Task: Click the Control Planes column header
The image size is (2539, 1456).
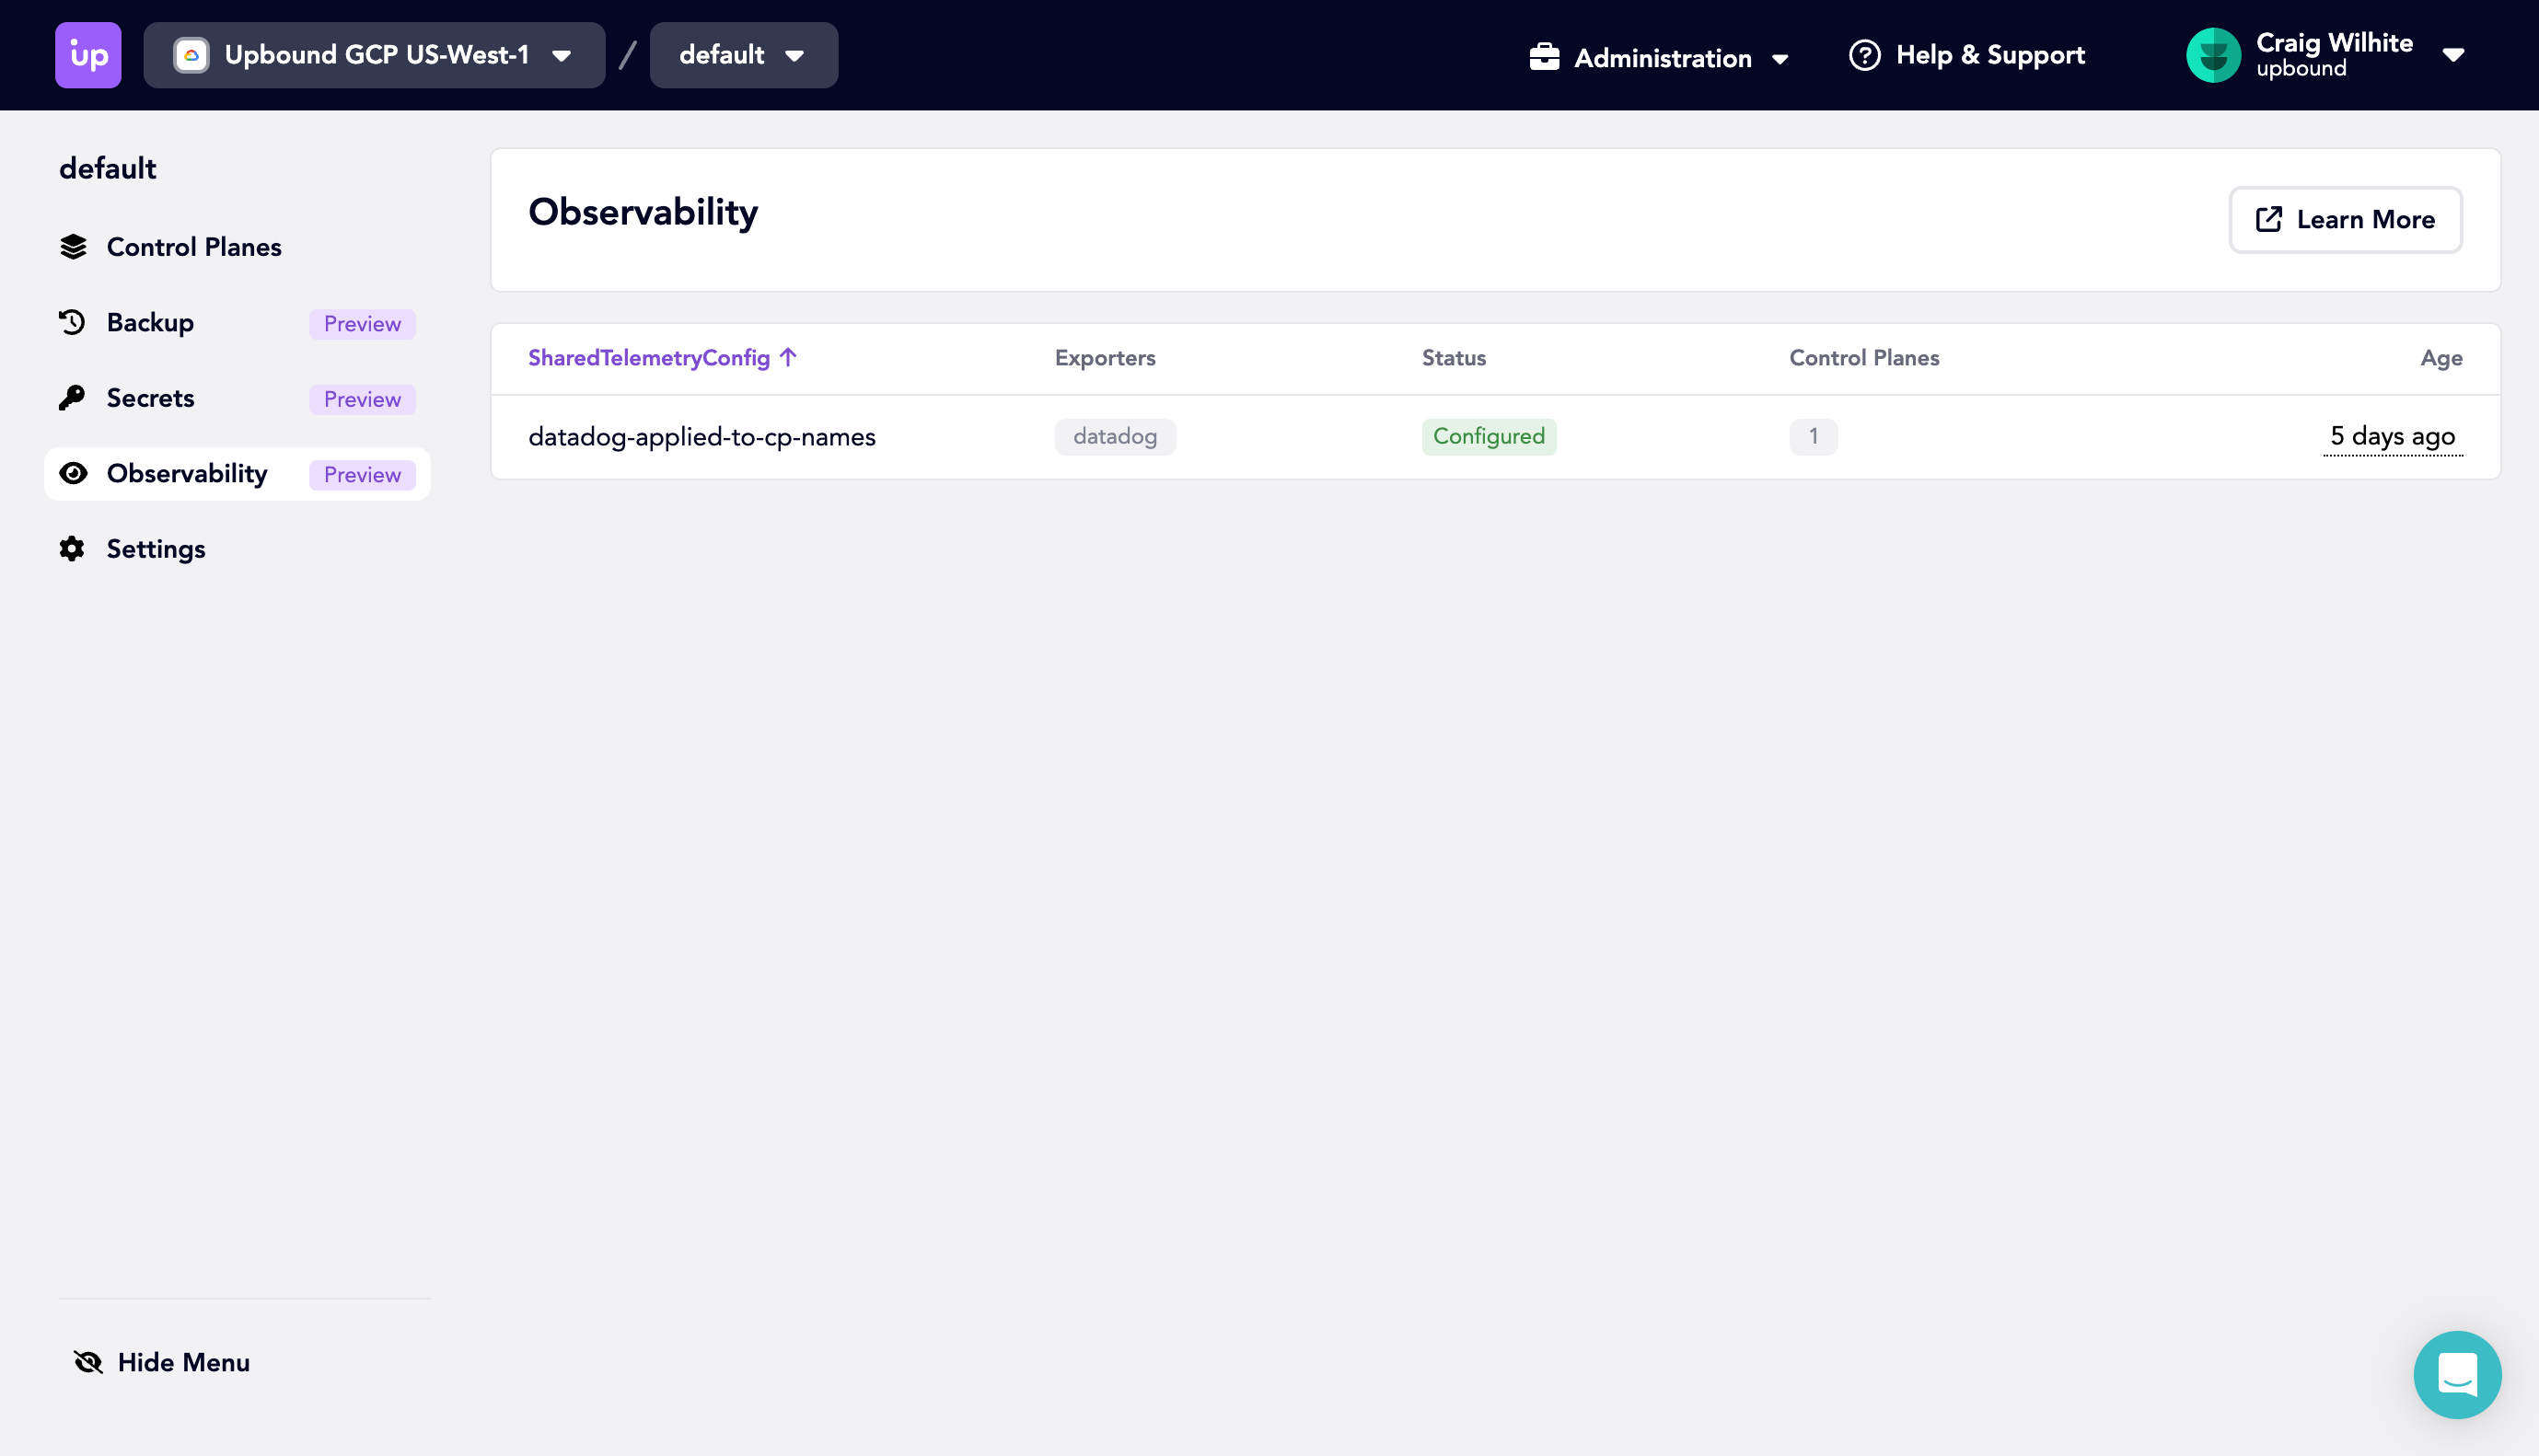Action: 1864,358
